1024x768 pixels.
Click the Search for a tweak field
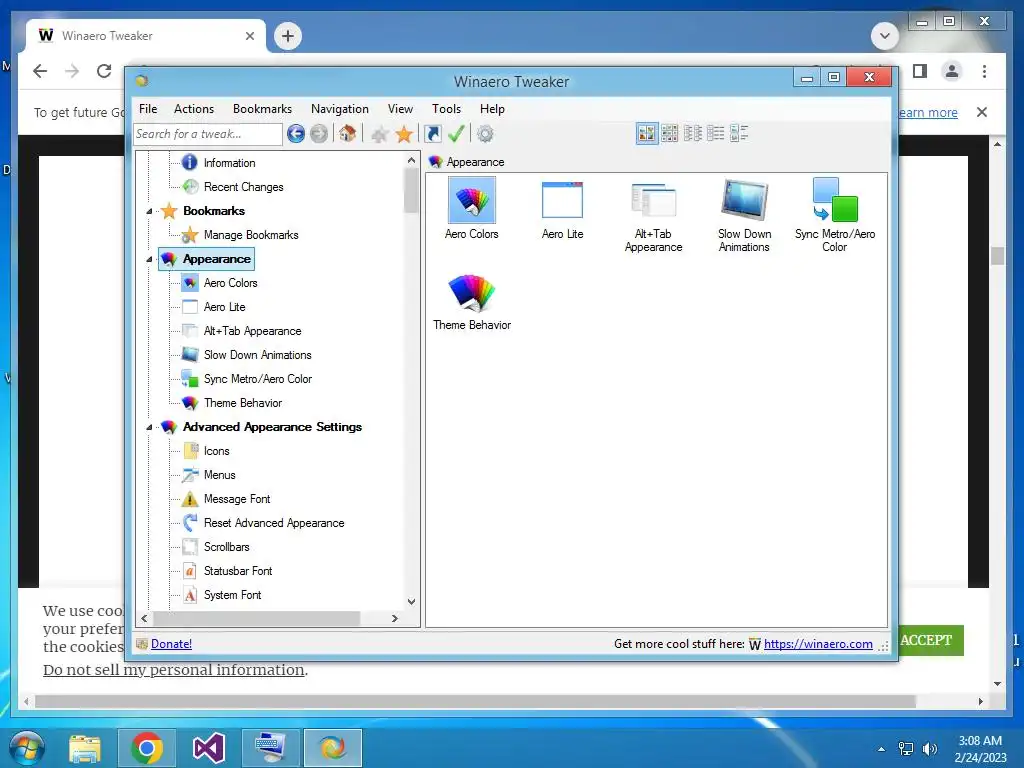[208, 134]
